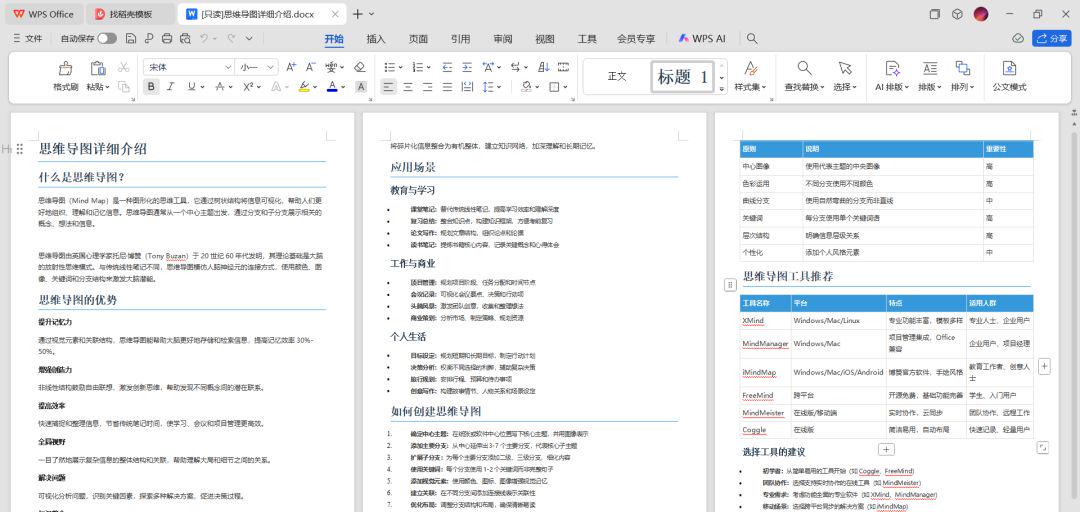Click the cloud sync status icon
The image size is (1080, 512).
[1018, 39]
